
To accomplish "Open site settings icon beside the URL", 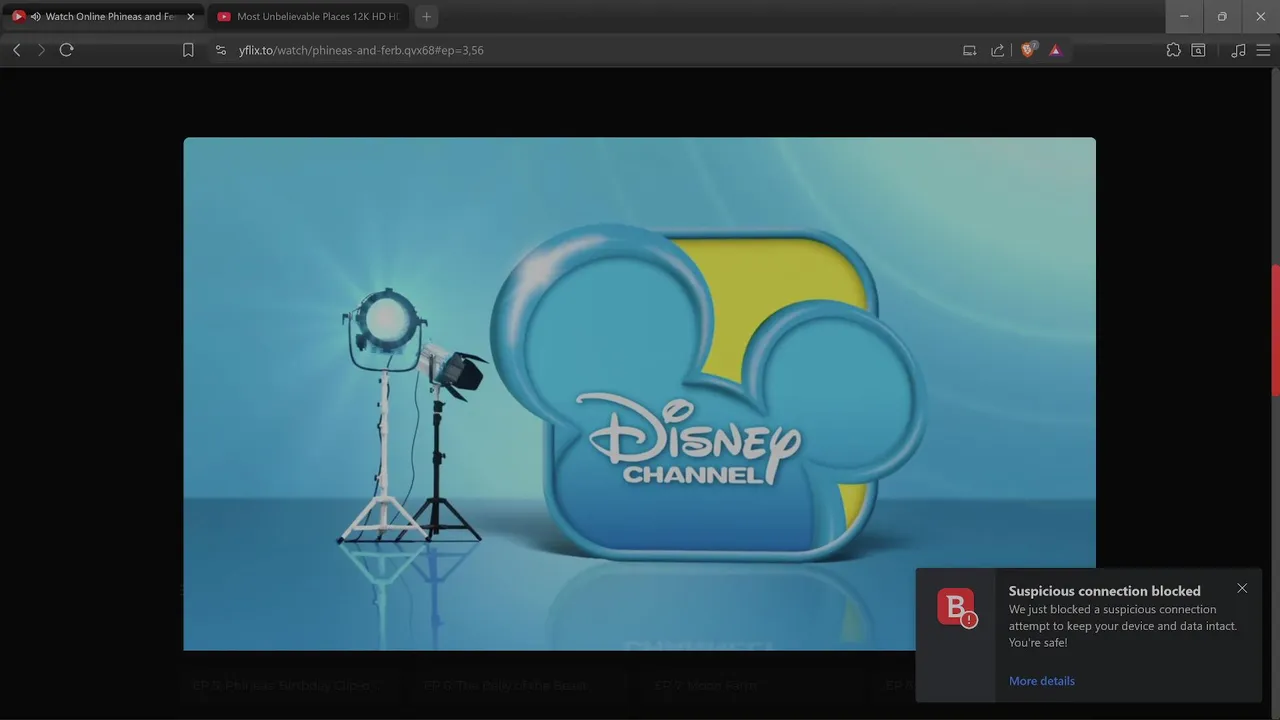I will click(221, 50).
